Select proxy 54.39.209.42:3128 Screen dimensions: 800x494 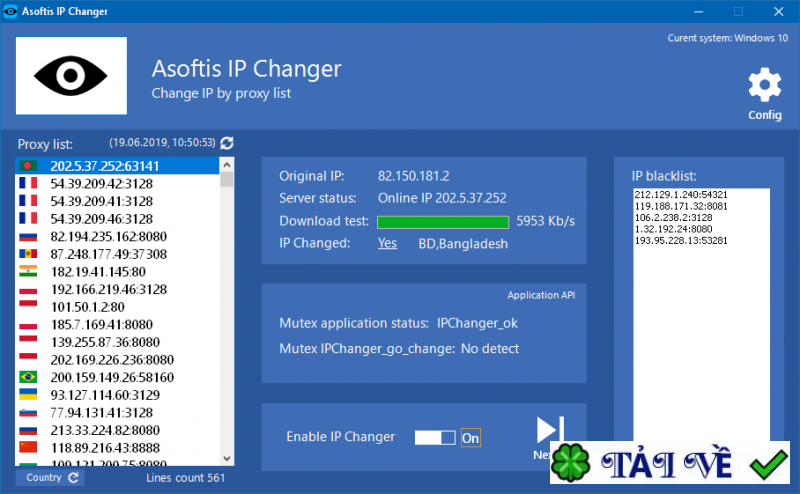click(x=117, y=184)
